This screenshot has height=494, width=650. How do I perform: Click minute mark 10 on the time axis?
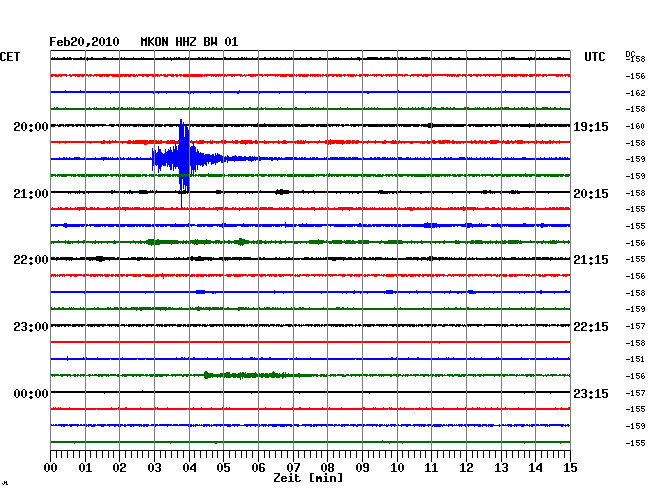click(x=397, y=467)
